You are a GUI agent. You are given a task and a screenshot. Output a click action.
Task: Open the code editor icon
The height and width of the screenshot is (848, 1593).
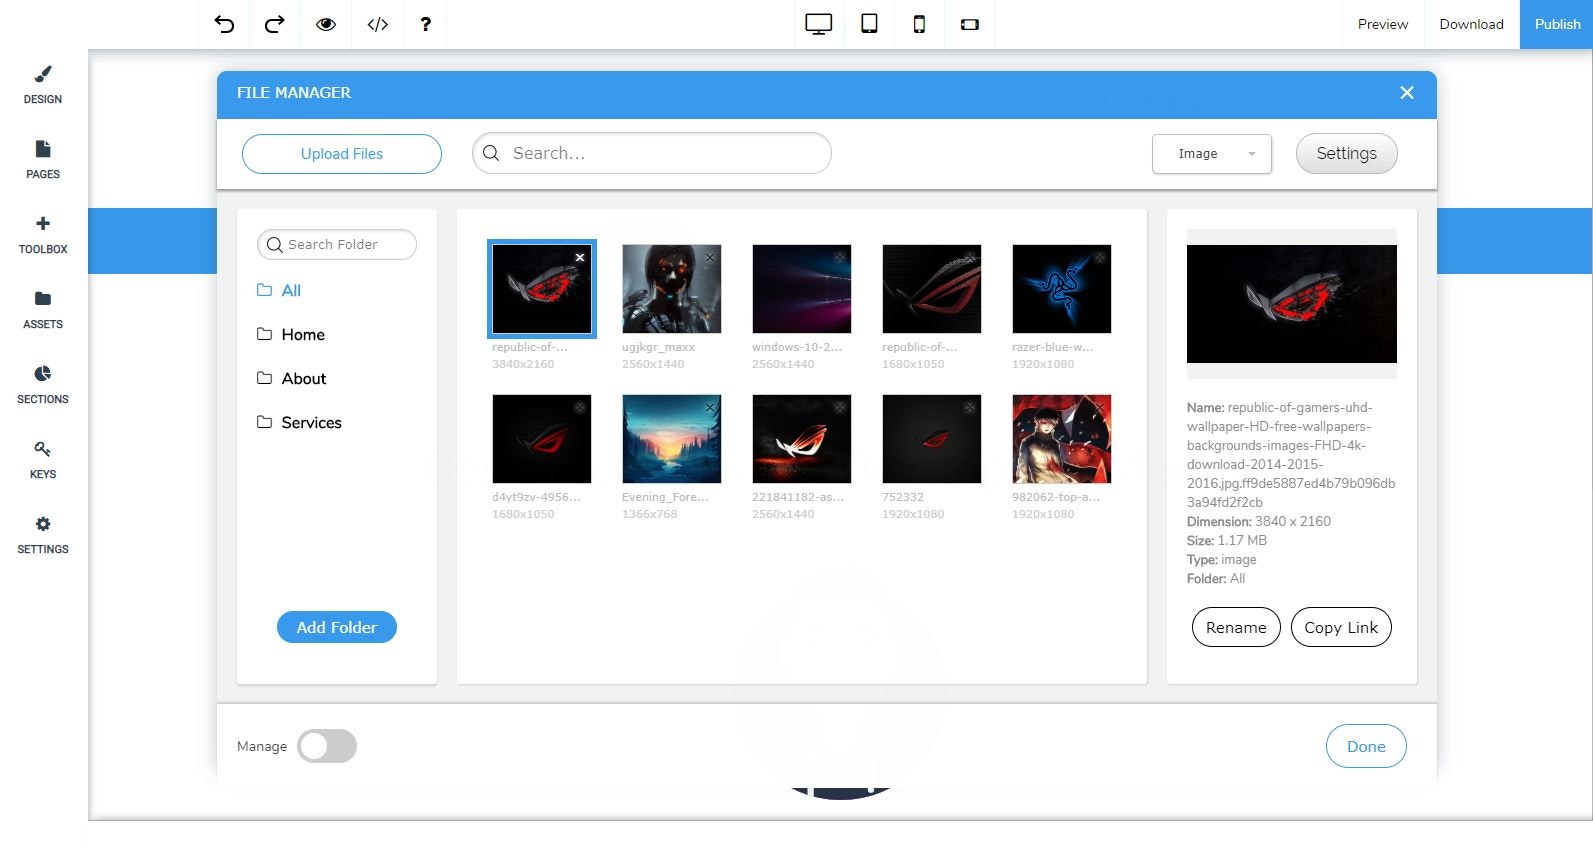[377, 24]
